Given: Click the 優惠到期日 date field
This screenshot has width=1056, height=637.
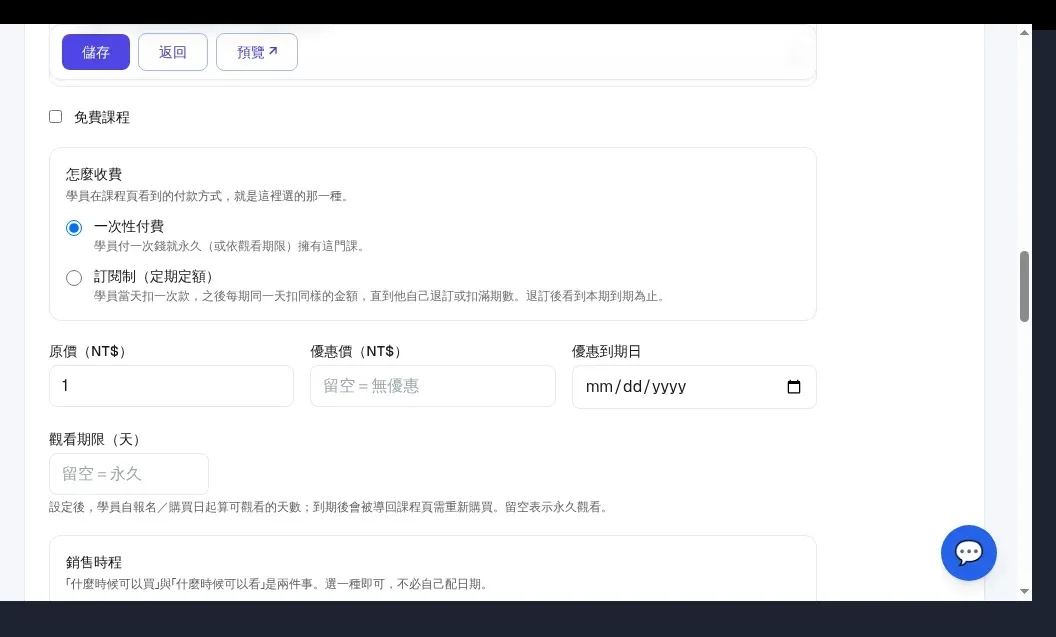Looking at the screenshot, I should pyautogui.click(x=694, y=387).
